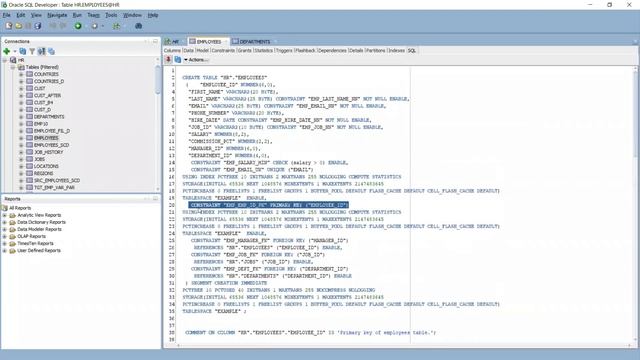Click the SQL worksheet toolbar icon
The width and height of the screenshot is (640, 360).
117,26
